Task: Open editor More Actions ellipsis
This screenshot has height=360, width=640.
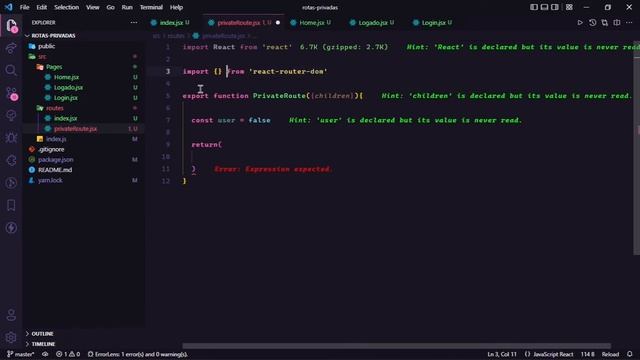Action: pos(629,22)
